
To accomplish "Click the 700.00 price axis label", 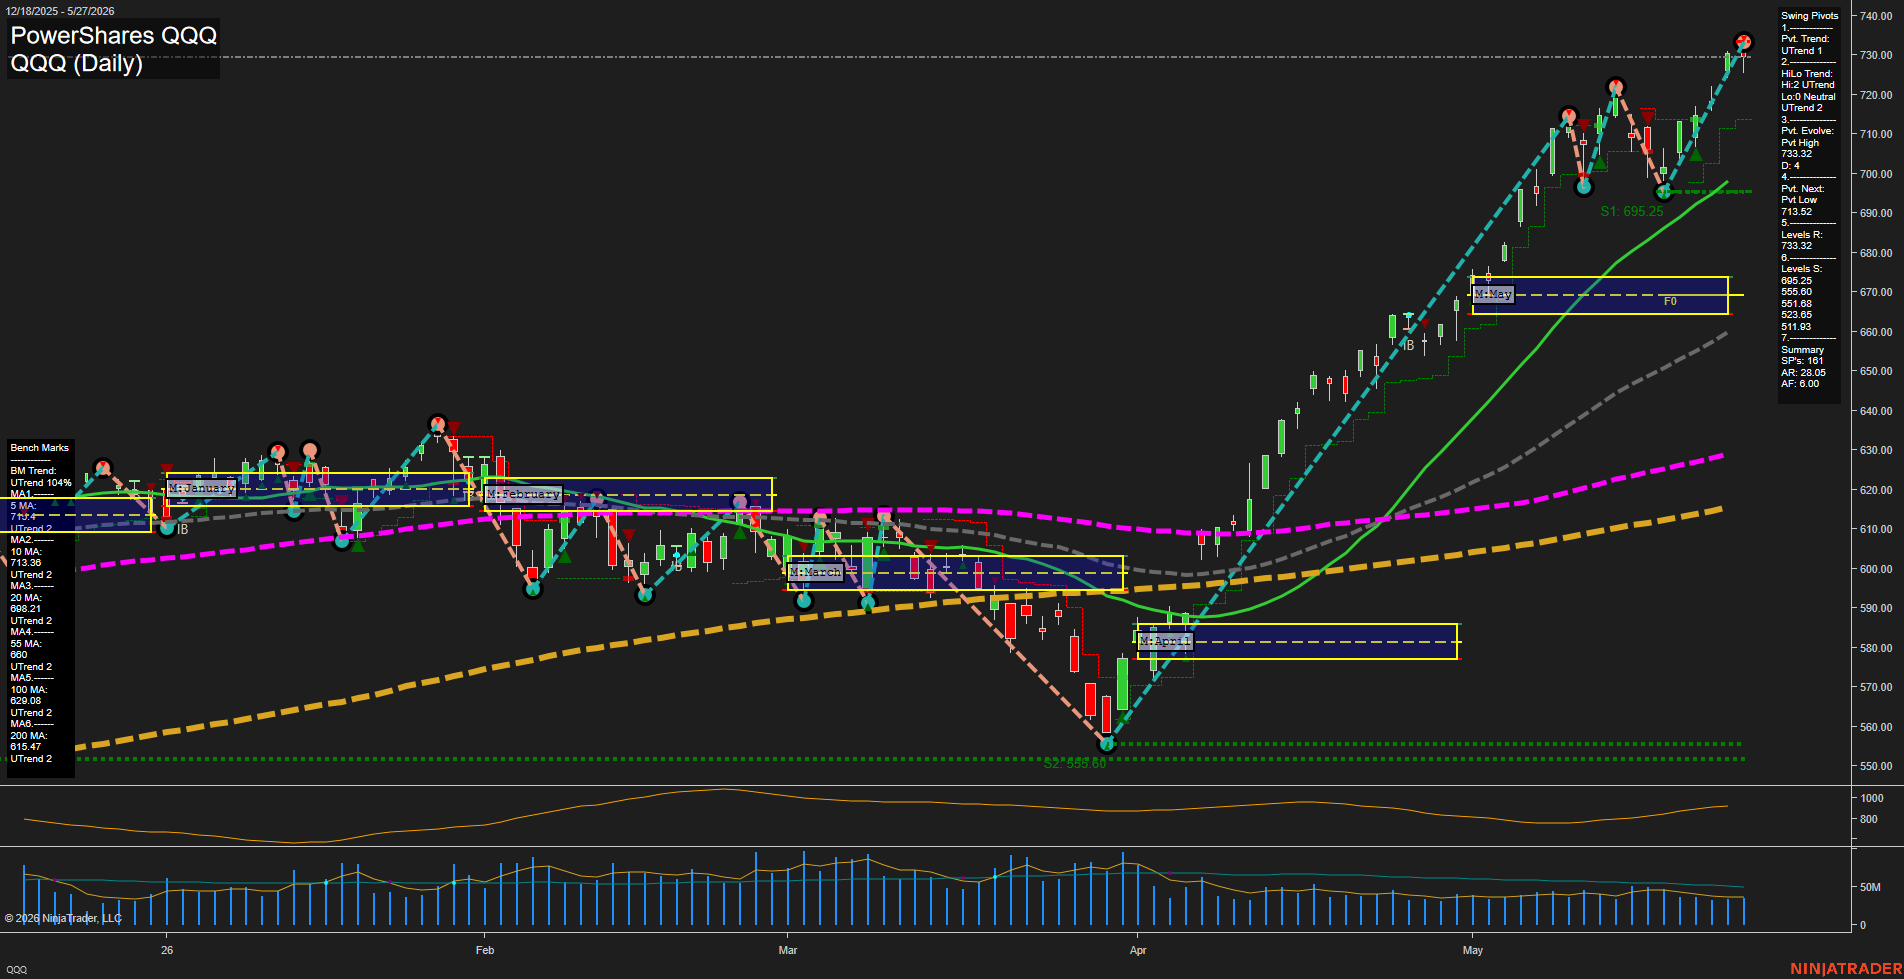I will click(x=1875, y=174).
